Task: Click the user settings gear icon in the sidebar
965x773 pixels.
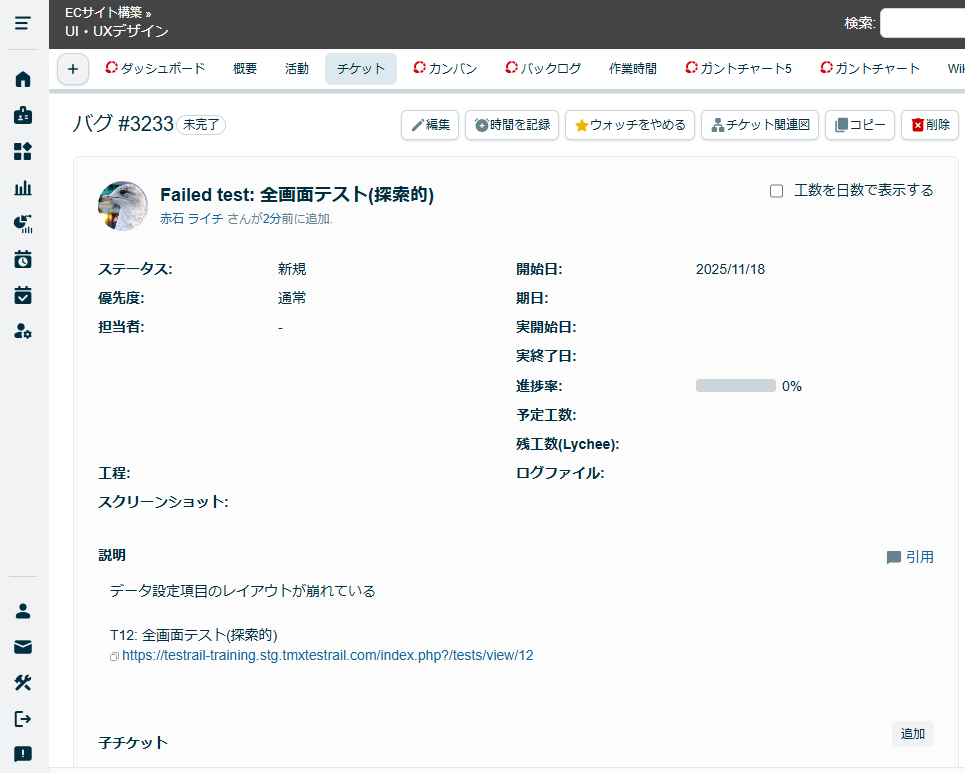Action: 23,331
